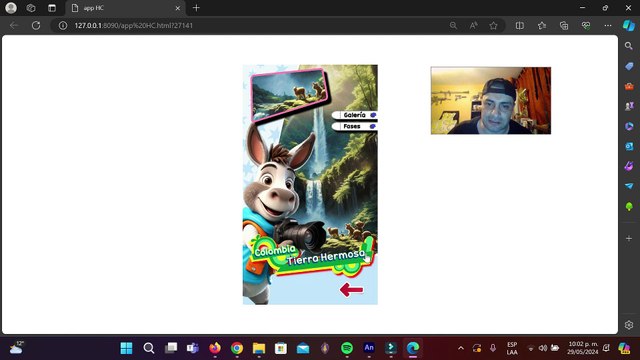Add this page to favorites with star

(x=493, y=25)
